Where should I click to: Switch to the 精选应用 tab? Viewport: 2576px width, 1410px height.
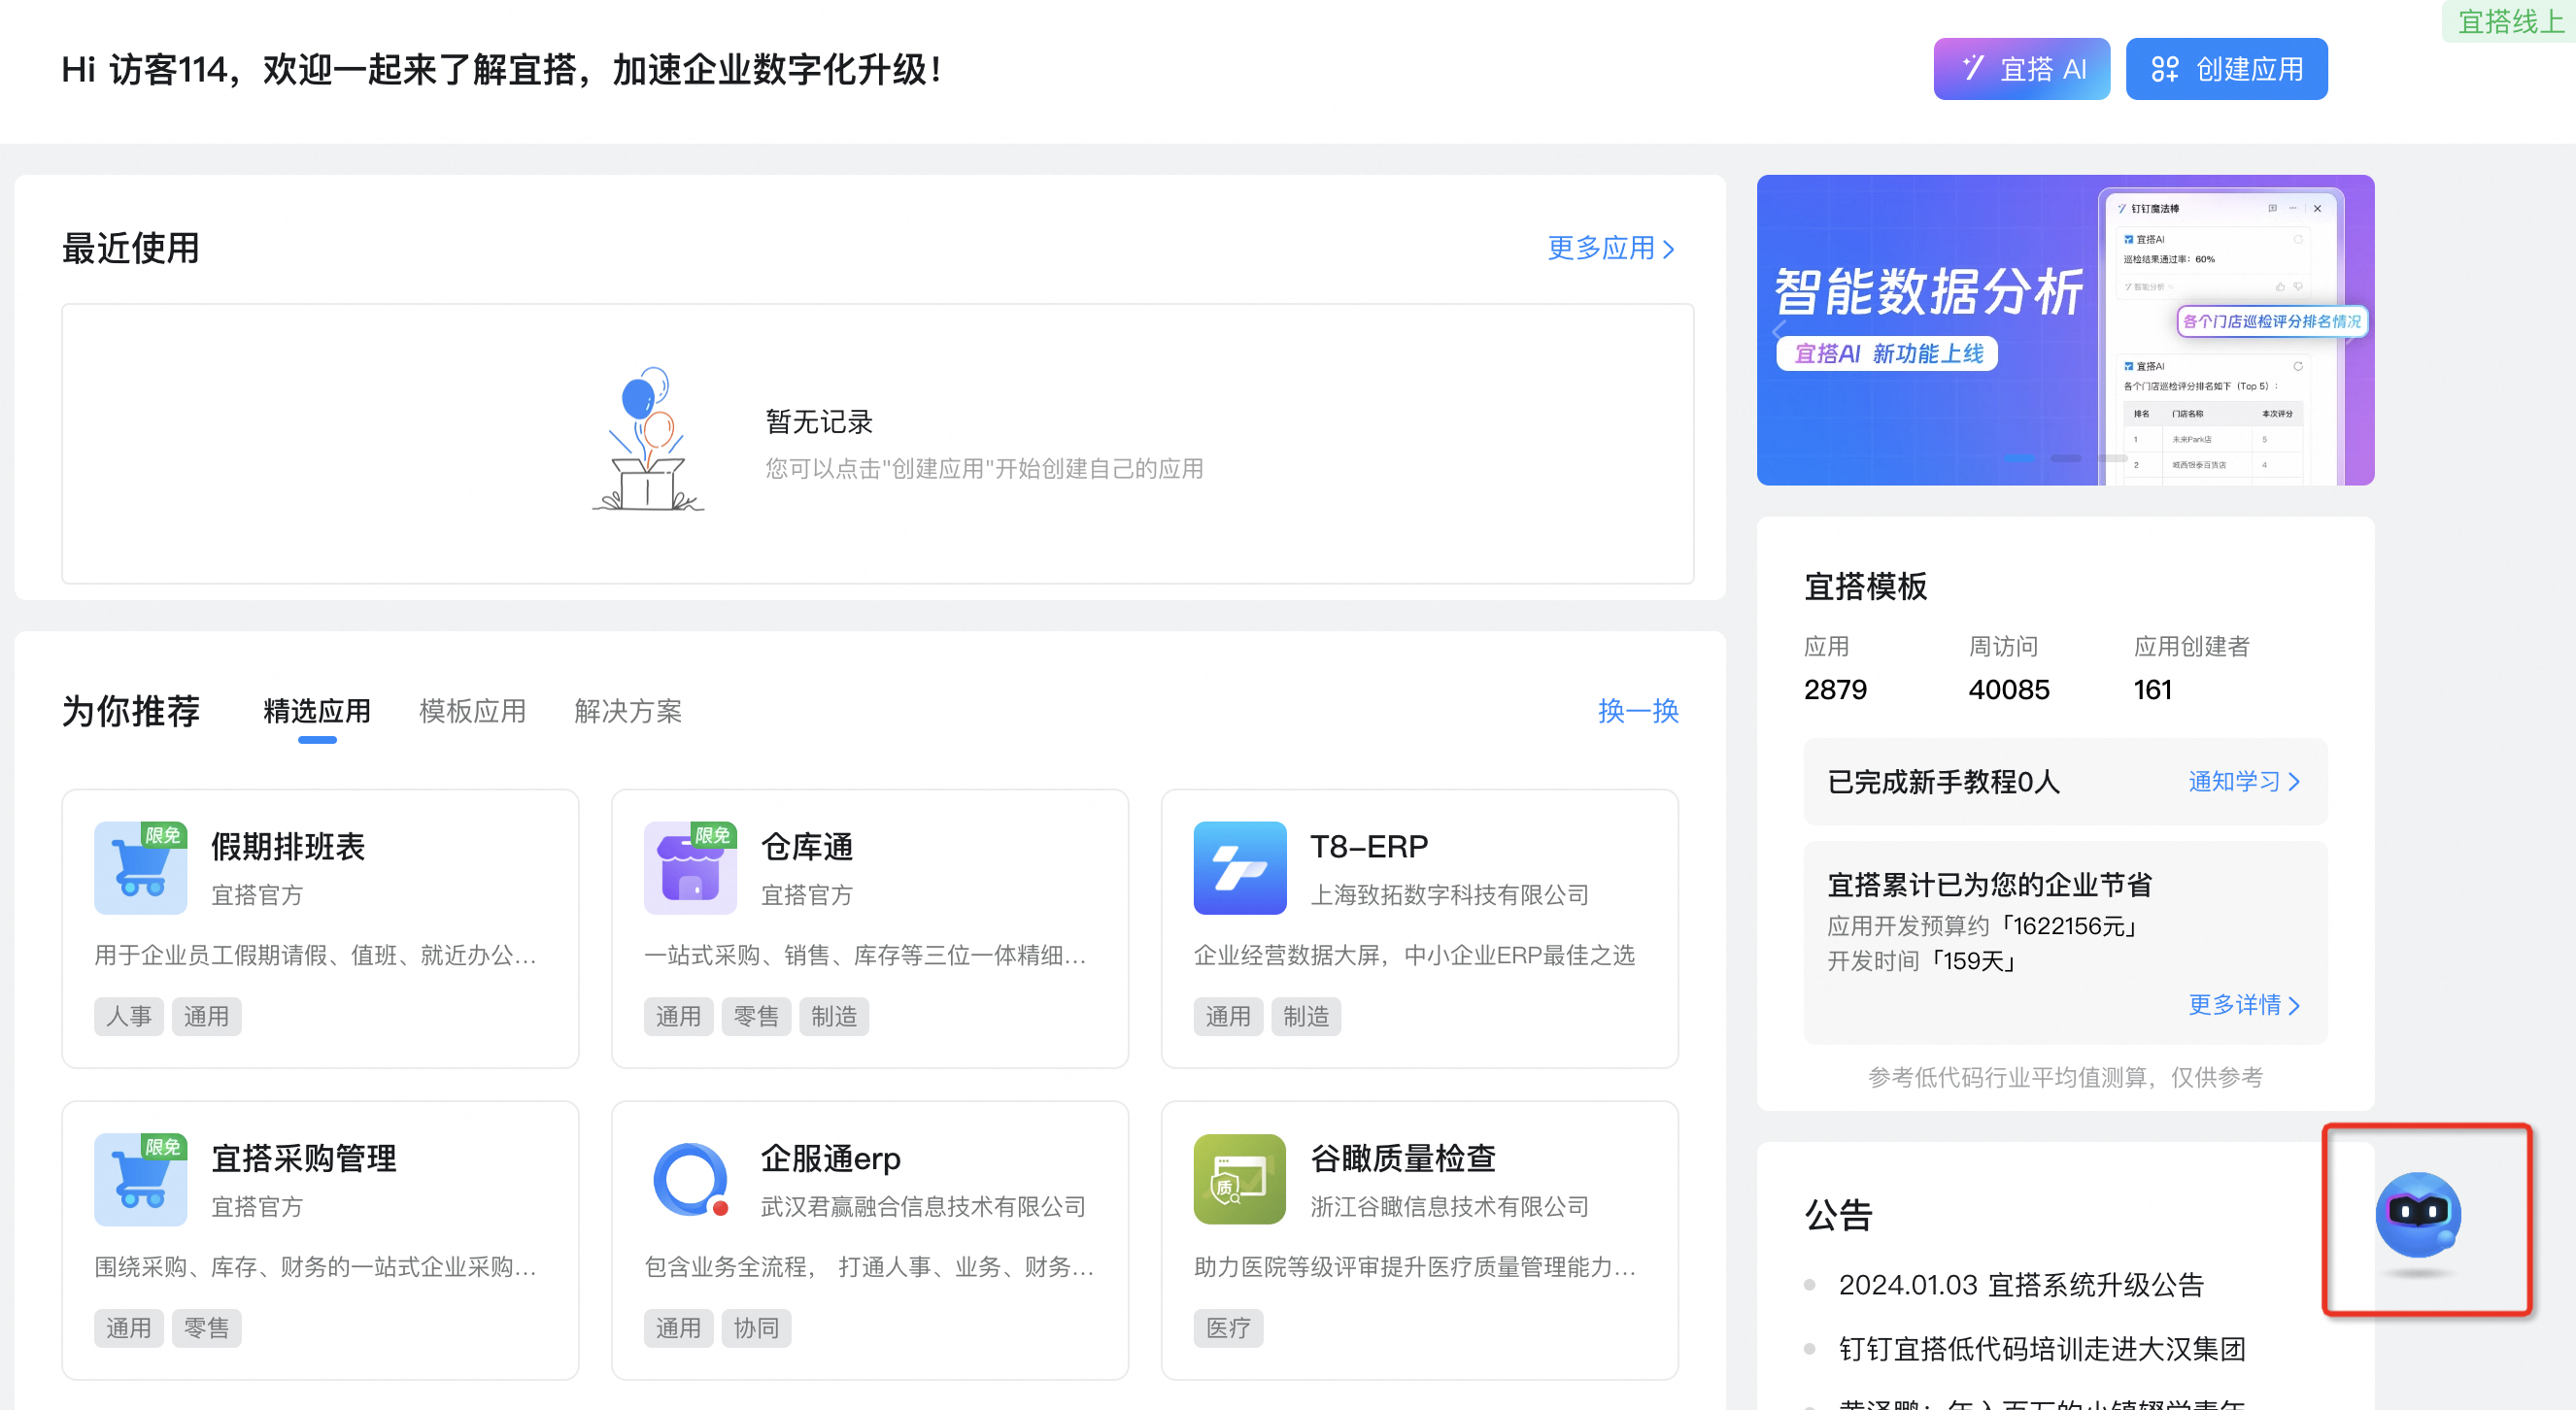[x=317, y=711]
